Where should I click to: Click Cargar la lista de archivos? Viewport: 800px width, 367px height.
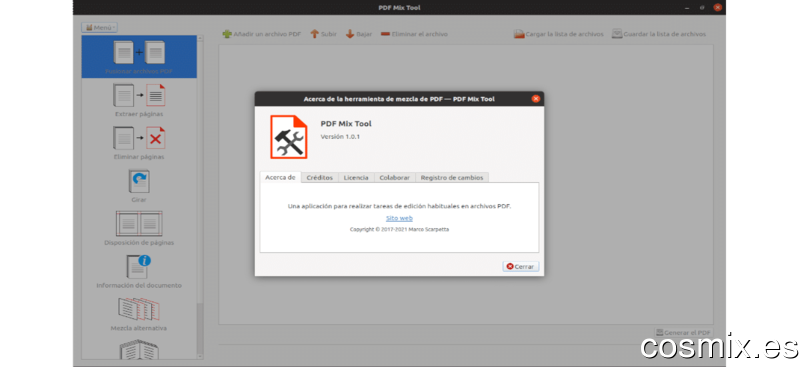pyautogui.click(x=559, y=34)
